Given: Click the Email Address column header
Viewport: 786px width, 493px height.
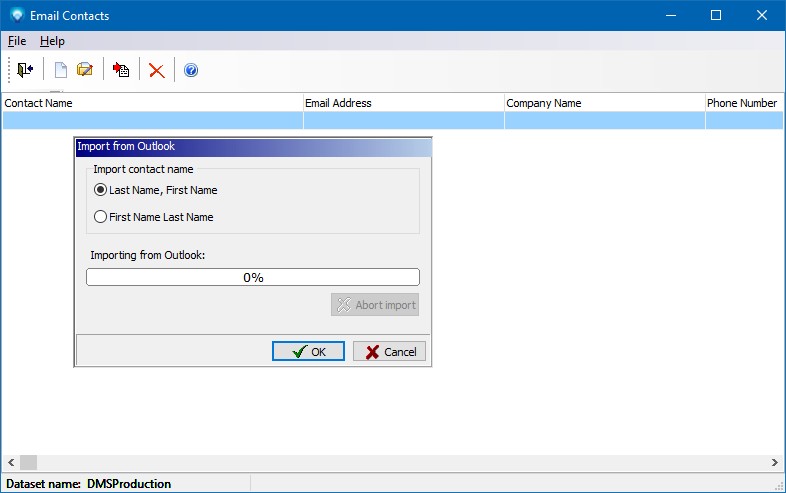Looking at the screenshot, I should (x=403, y=103).
